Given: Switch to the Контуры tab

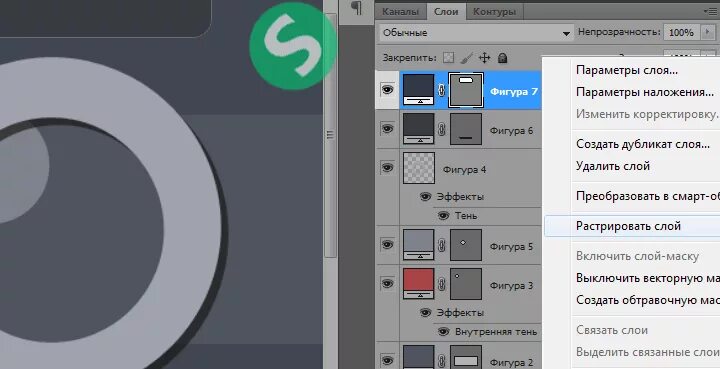Looking at the screenshot, I should click(x=494, y=12).
